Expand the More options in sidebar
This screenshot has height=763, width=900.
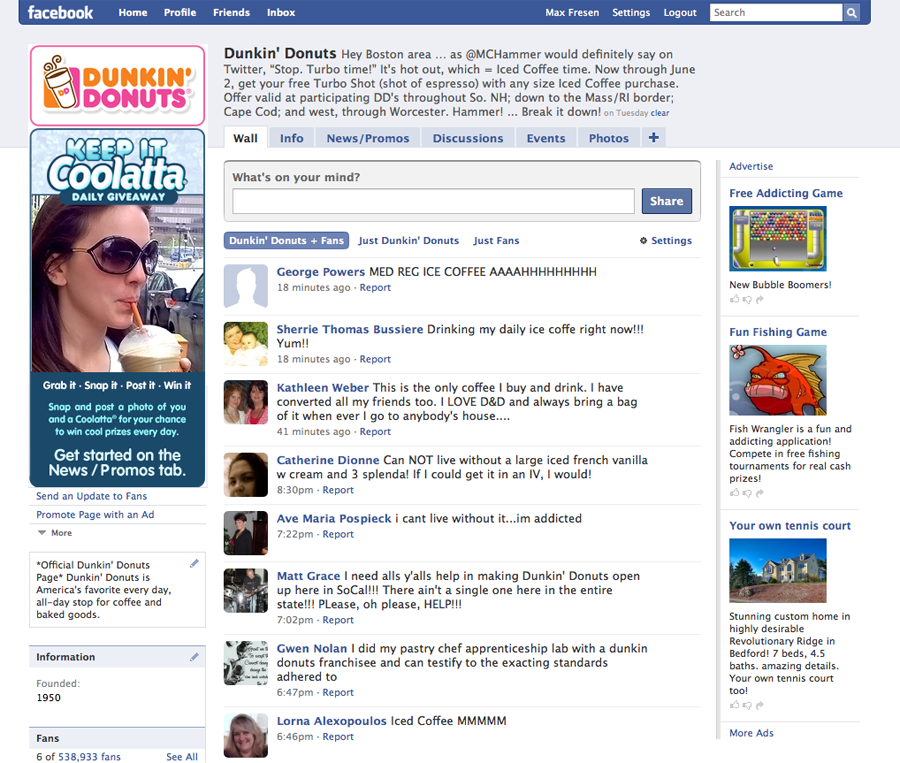pos(55,533)
